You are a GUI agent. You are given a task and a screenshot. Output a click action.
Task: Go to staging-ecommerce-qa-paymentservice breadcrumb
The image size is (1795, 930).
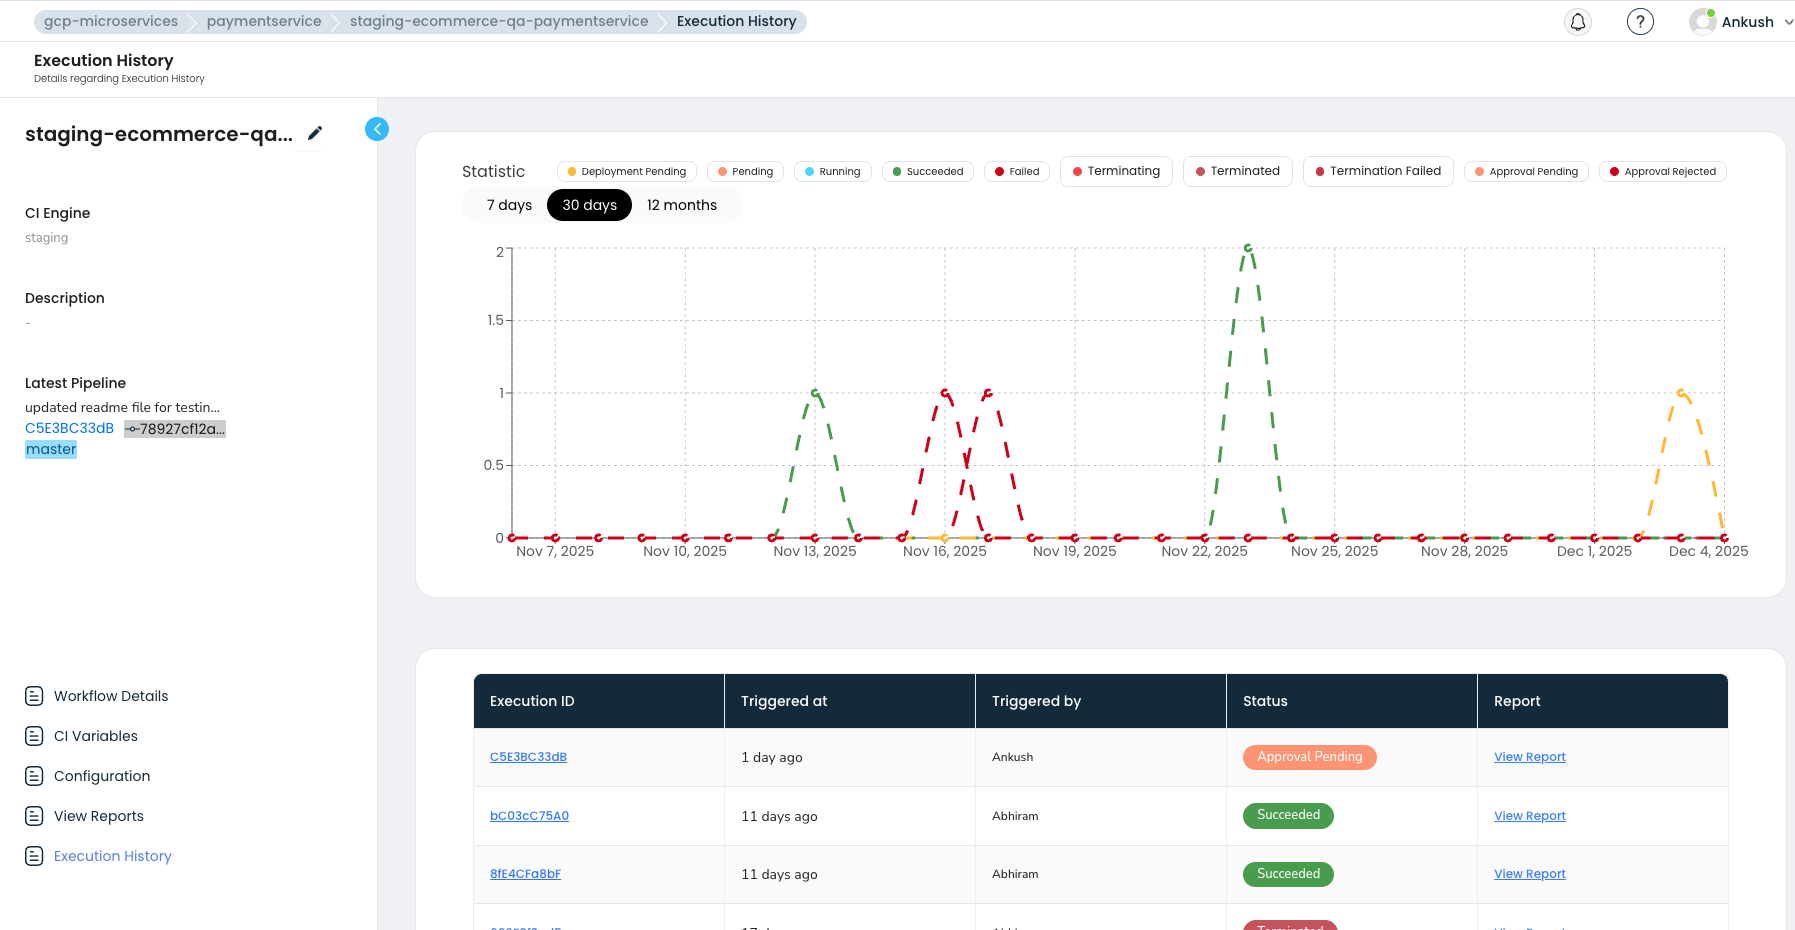coord(499,21)
